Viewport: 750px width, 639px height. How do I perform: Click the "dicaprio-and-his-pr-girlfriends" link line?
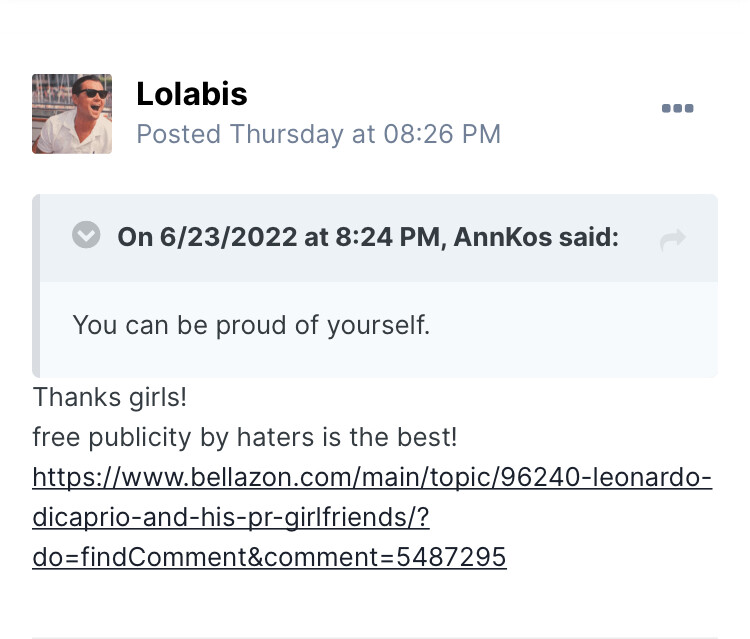(231, 517)
